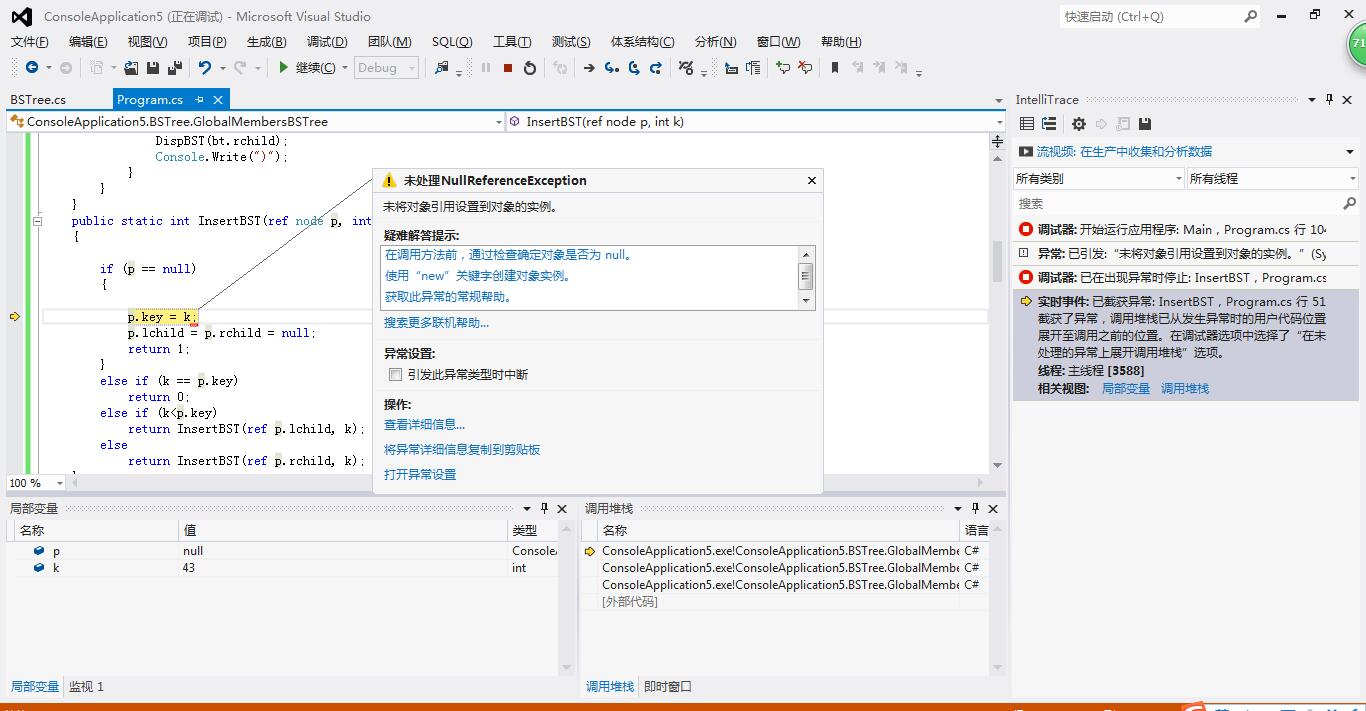Click the Step Out icon
The image size is (1366, 711).
pyautogui.click(x=656, y=68)
